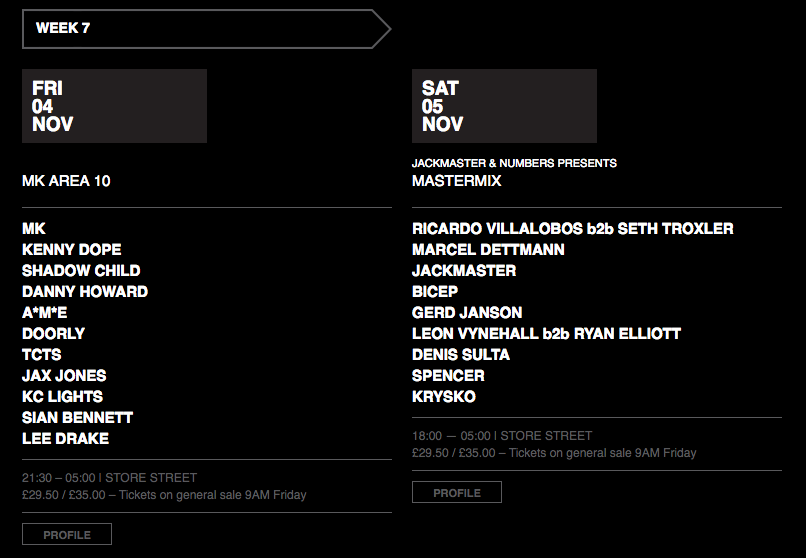806x558 pixels.
Task: Click artist name LEE DRAKE
Action: click(x=65, y=439)
